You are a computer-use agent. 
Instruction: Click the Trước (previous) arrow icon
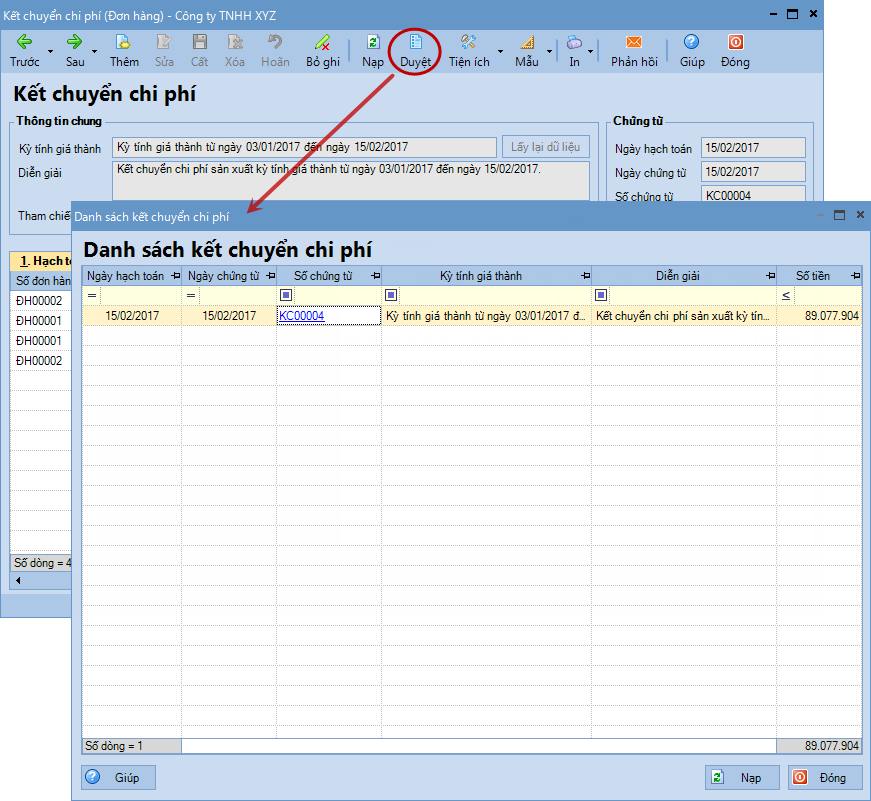click(x=25, y=42)
